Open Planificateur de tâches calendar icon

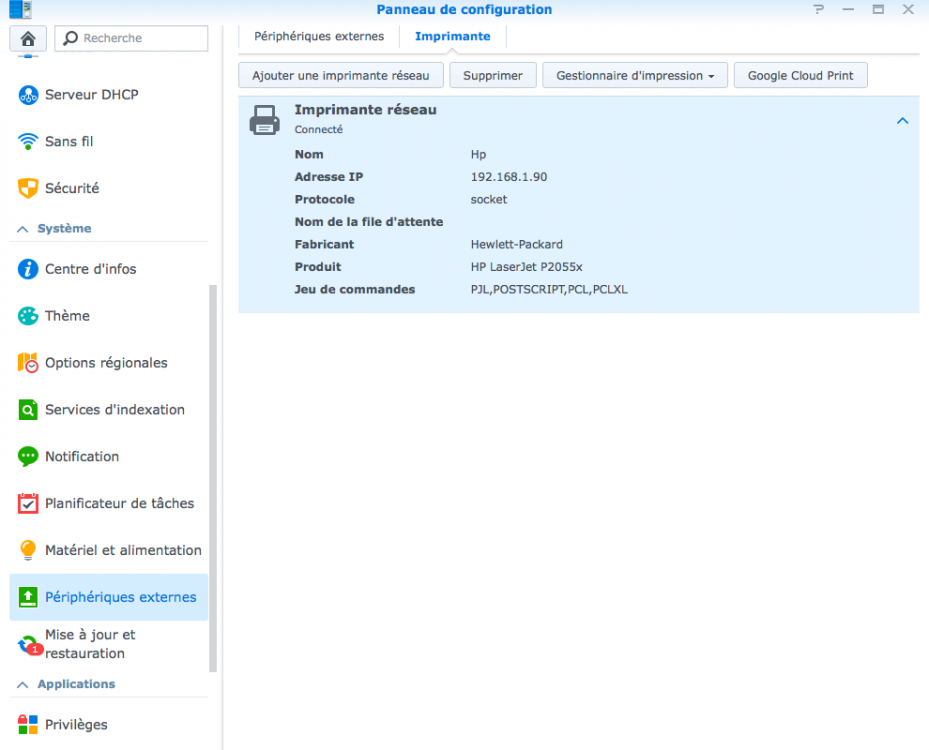tap(28, 503)
